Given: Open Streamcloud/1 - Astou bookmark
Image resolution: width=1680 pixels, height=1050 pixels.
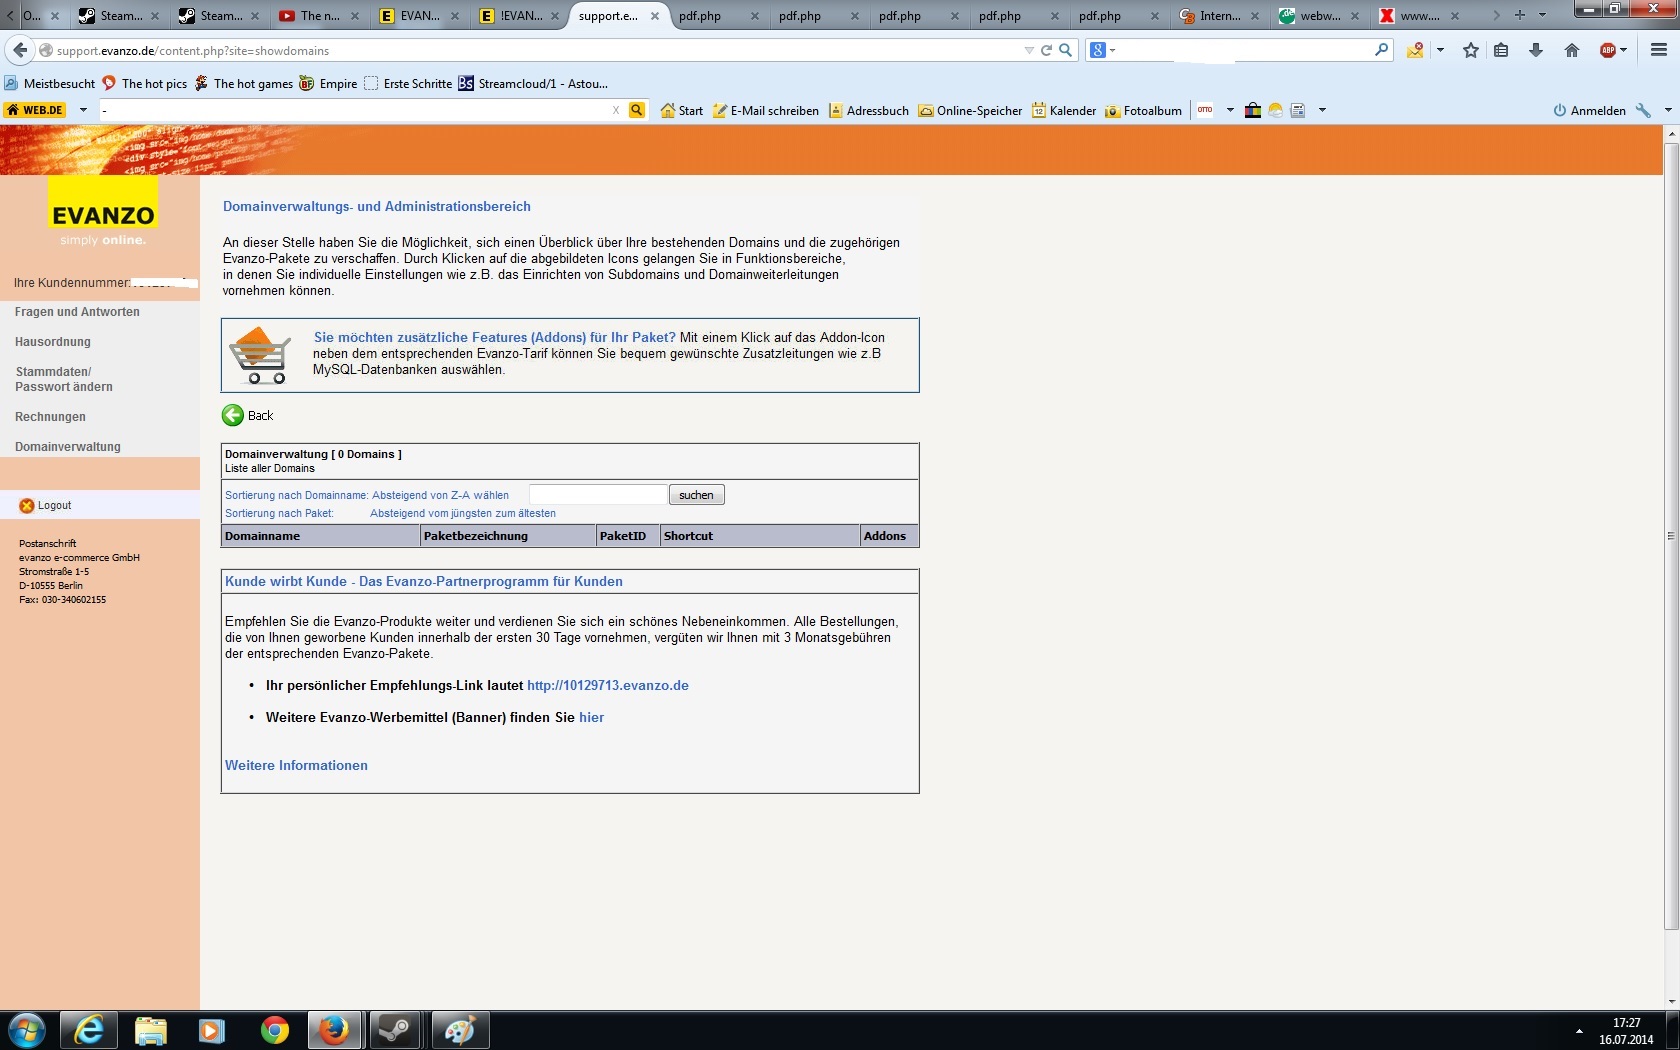Looking at the screenshot, I should 533,83.
